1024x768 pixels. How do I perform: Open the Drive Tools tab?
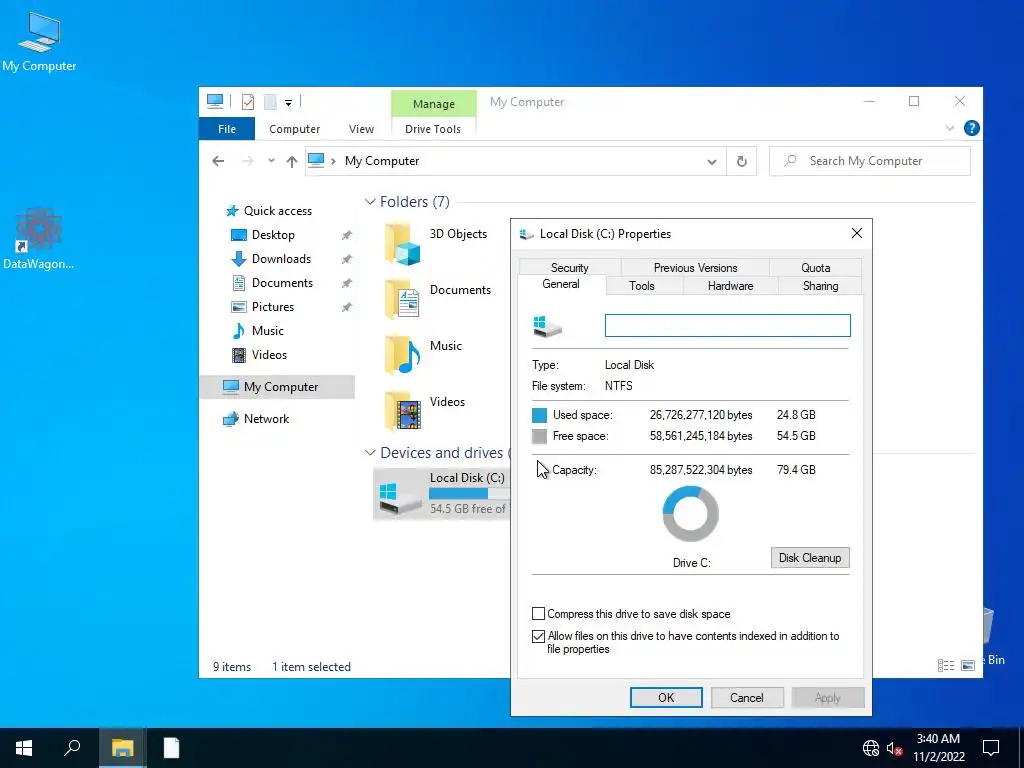pyautogui.click(x=433, y=129)
